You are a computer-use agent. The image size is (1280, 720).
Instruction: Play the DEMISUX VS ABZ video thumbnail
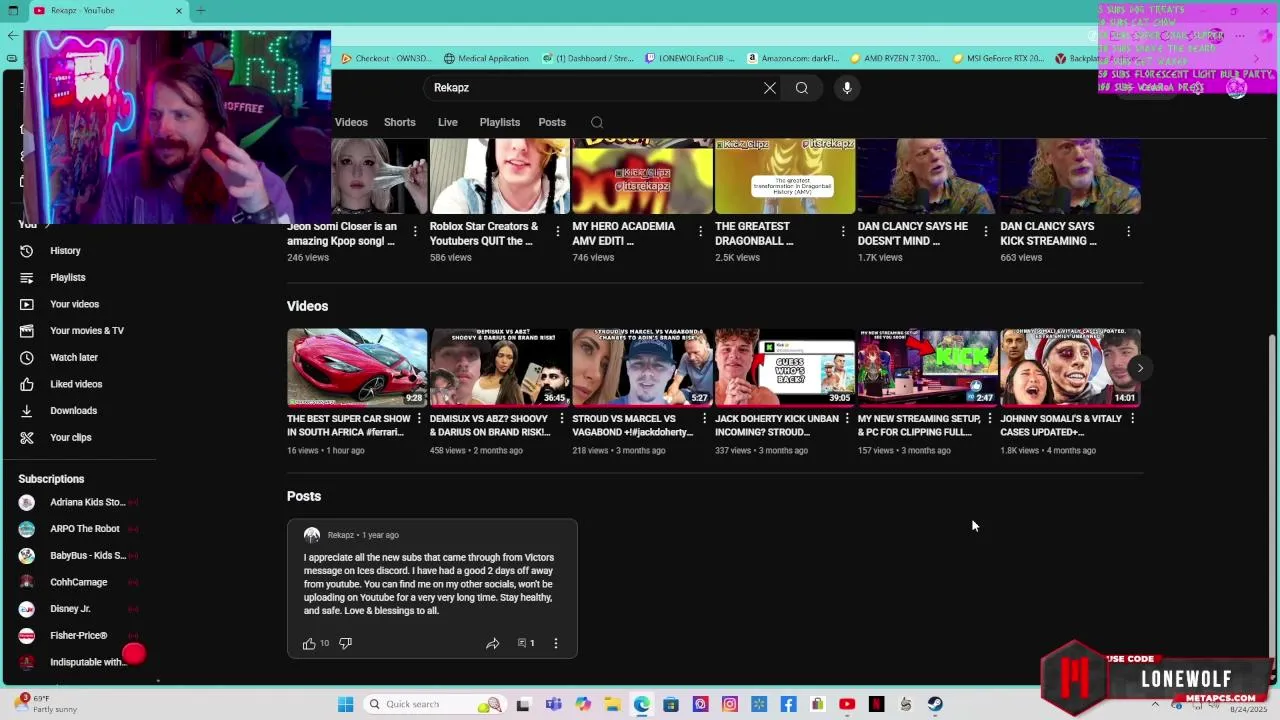pyautogui.click(x=500, y=367)
